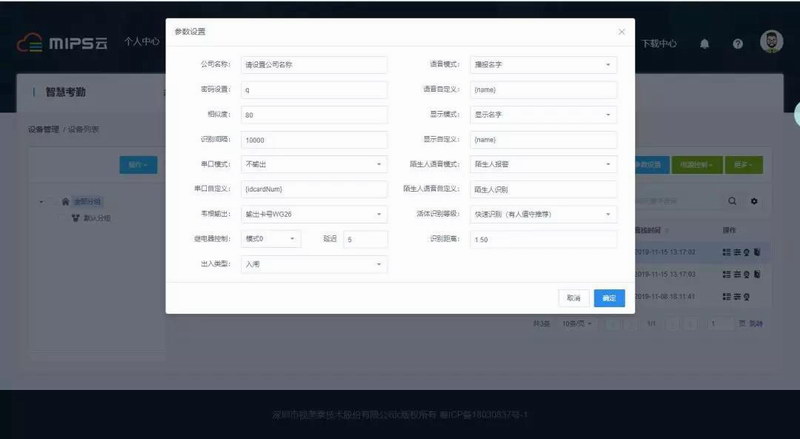Open 下载中心 in the top menu
The image size is (800, 439).
pyautogui.click(x=658, y=44)
